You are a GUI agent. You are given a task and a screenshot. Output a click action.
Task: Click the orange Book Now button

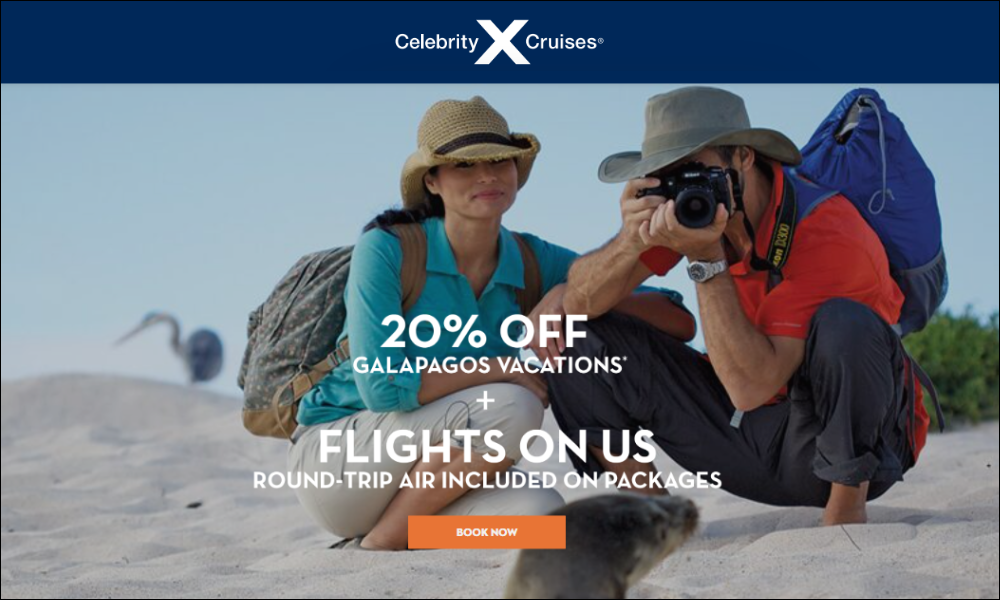click(x=487, y=532)
